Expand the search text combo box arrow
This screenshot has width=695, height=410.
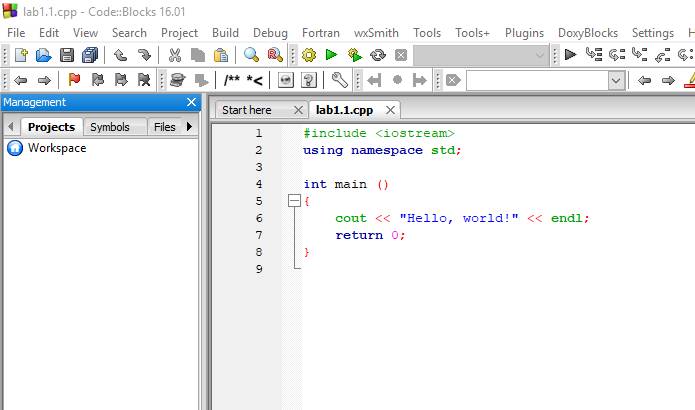[616, 81]
